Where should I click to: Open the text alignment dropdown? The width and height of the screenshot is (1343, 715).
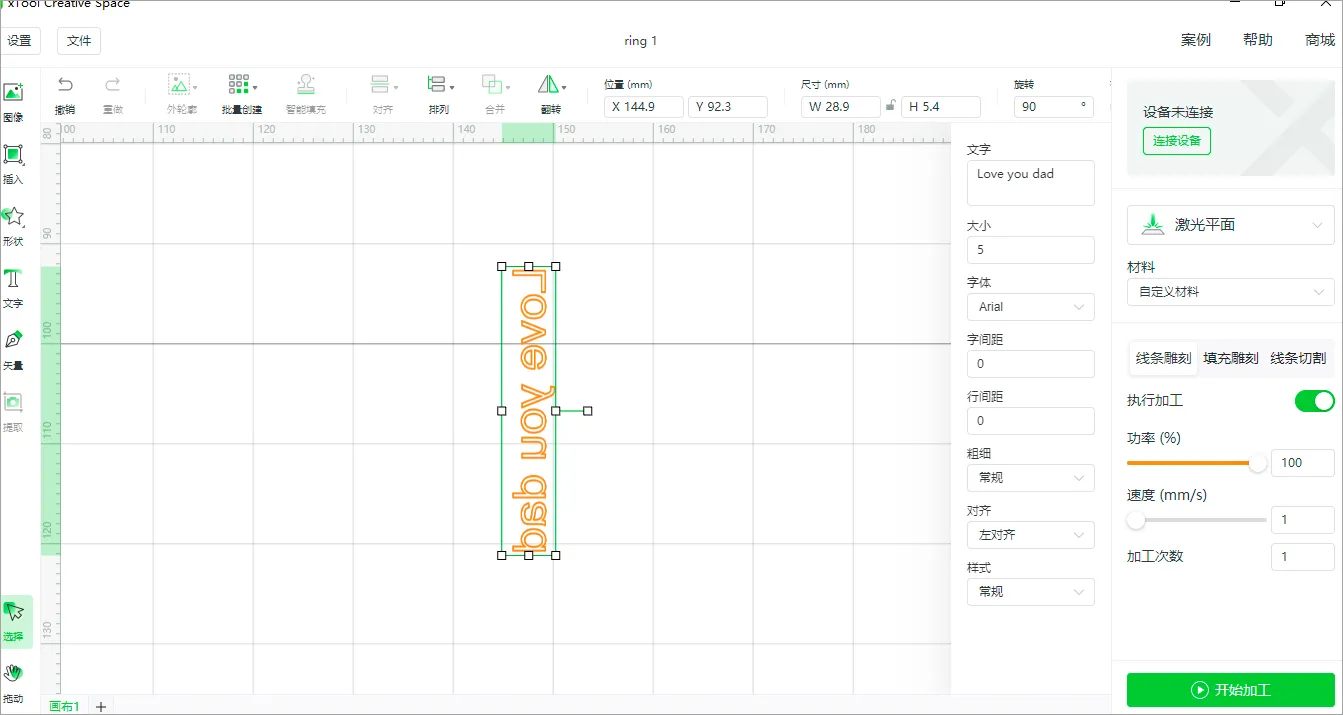coord(1030,535)
